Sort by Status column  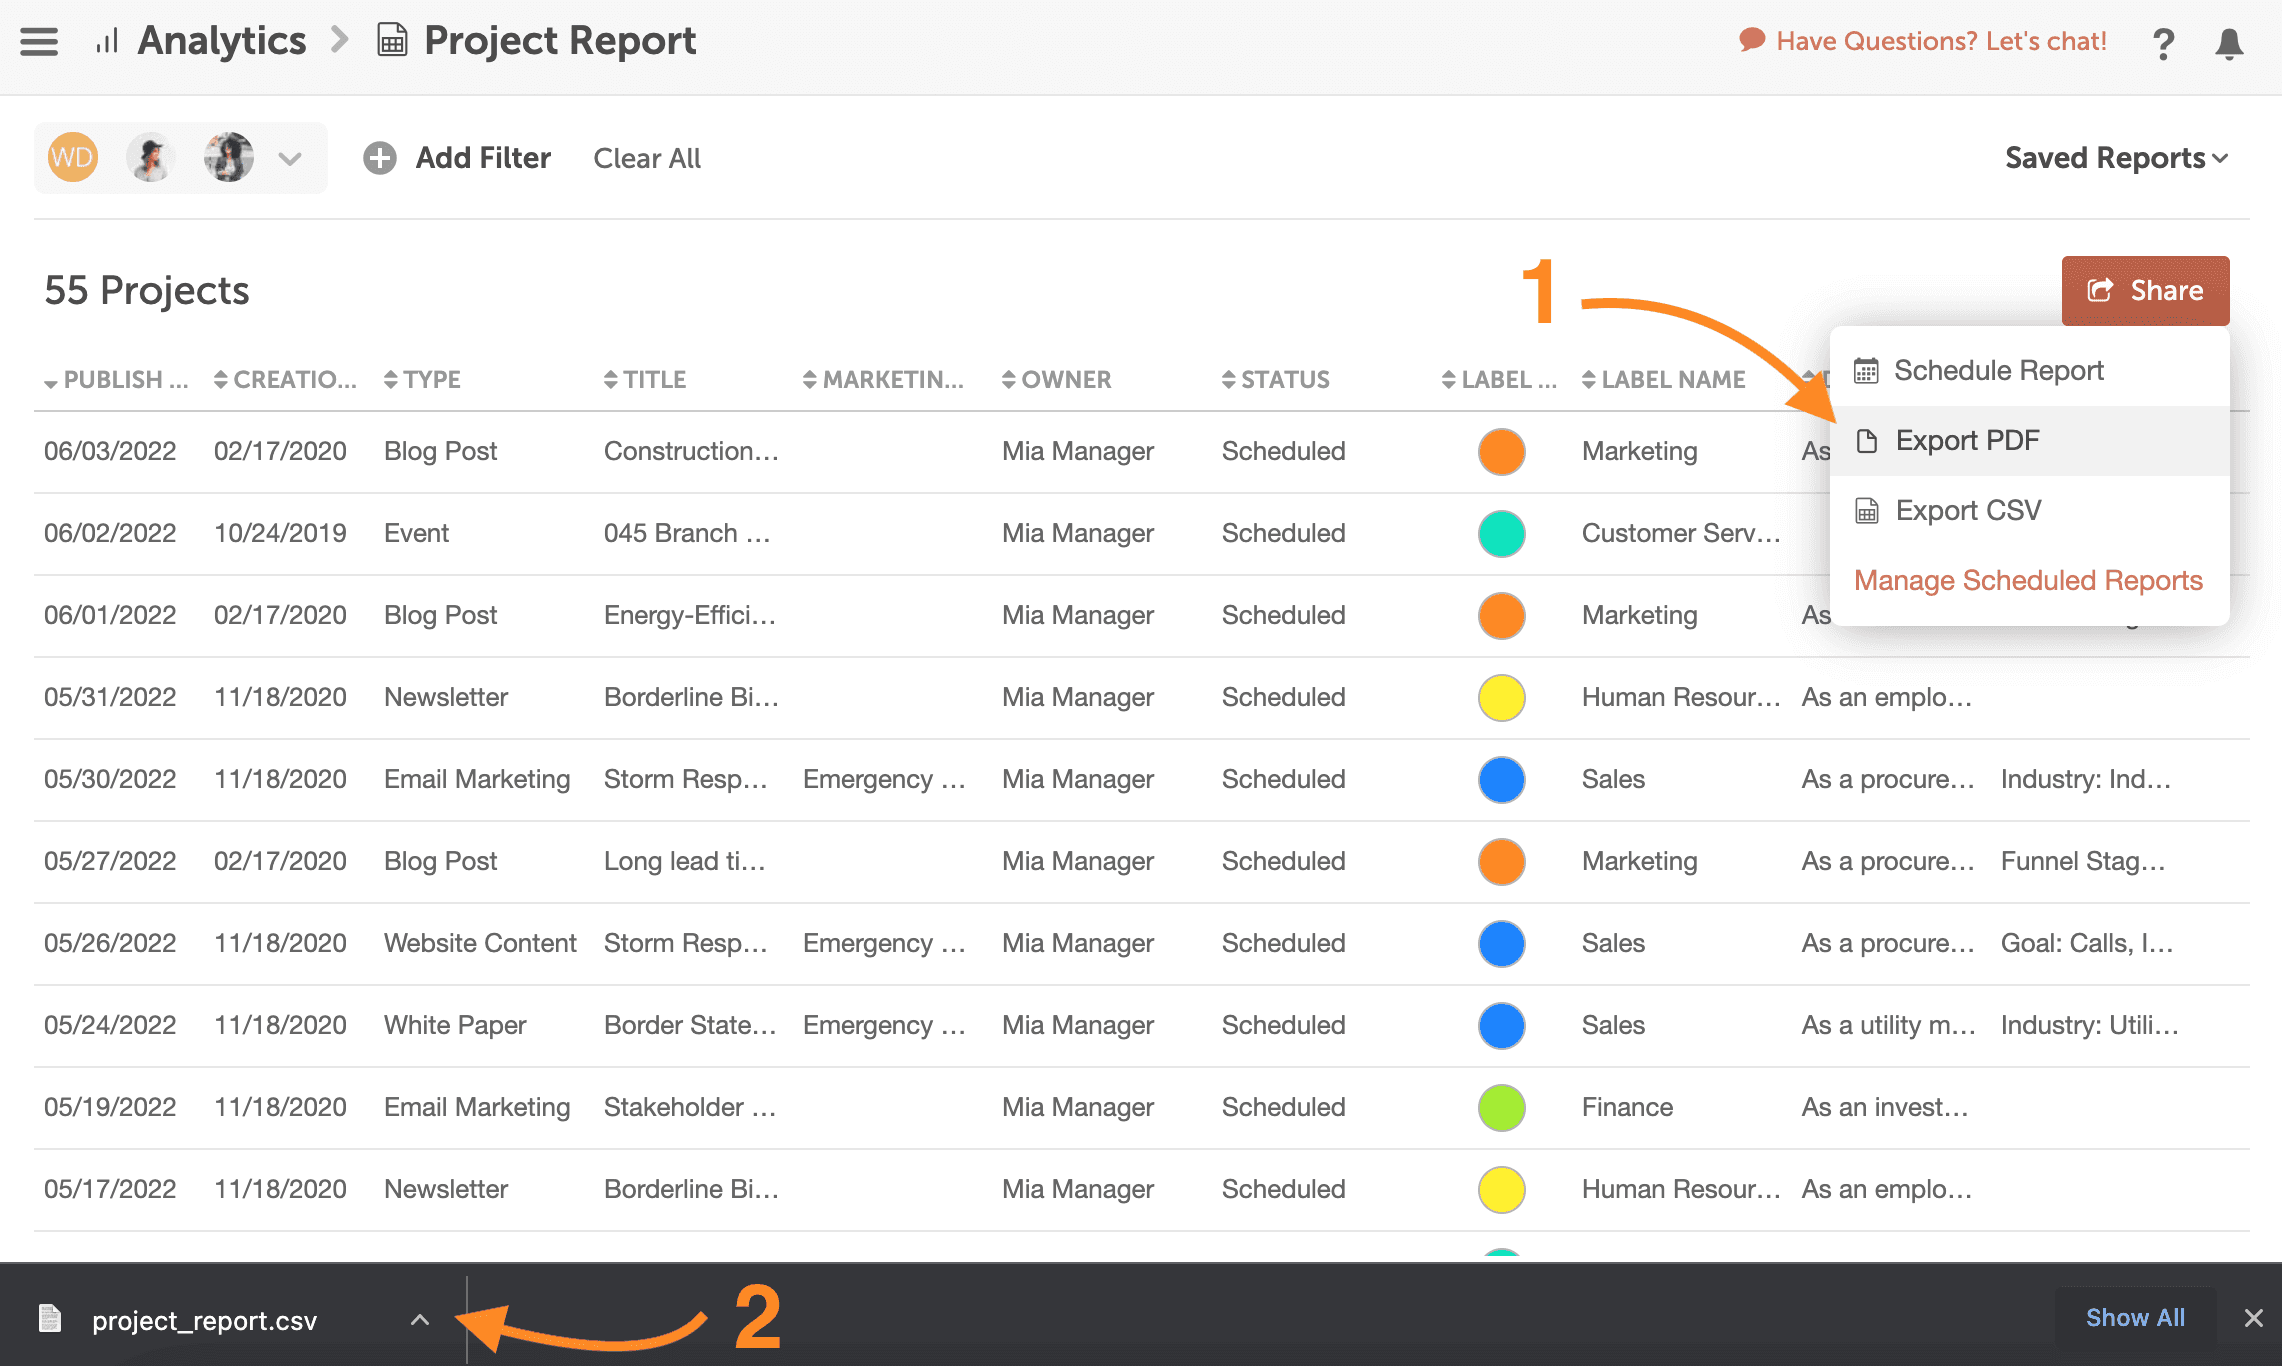(x=1276, y=380)
